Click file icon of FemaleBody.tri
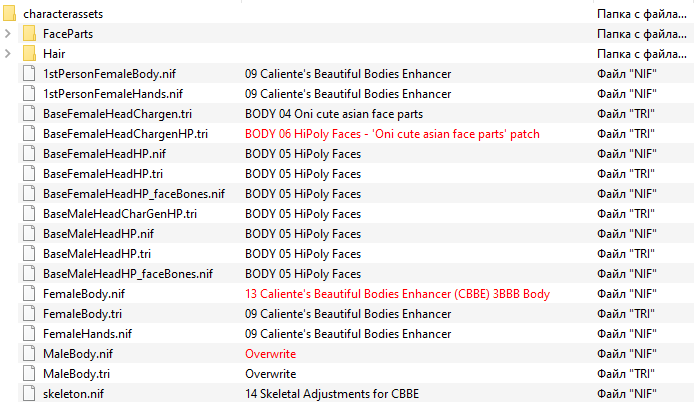 tap(29, 313)
